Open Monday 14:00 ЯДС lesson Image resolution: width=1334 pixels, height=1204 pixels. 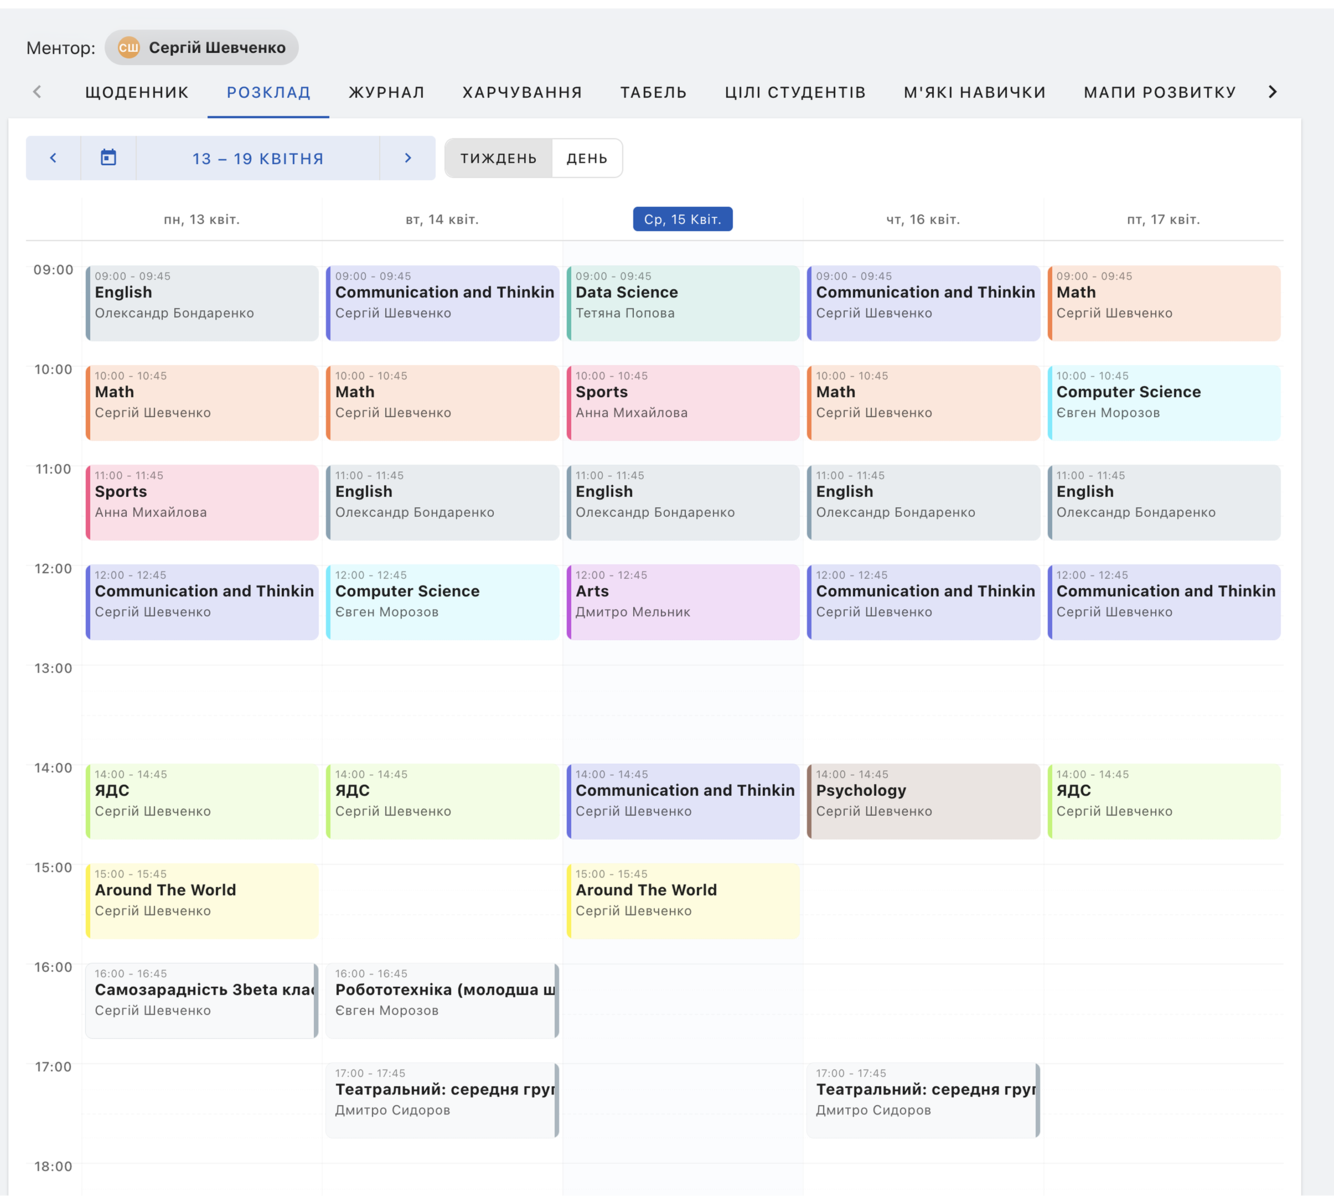coord(202,801)
